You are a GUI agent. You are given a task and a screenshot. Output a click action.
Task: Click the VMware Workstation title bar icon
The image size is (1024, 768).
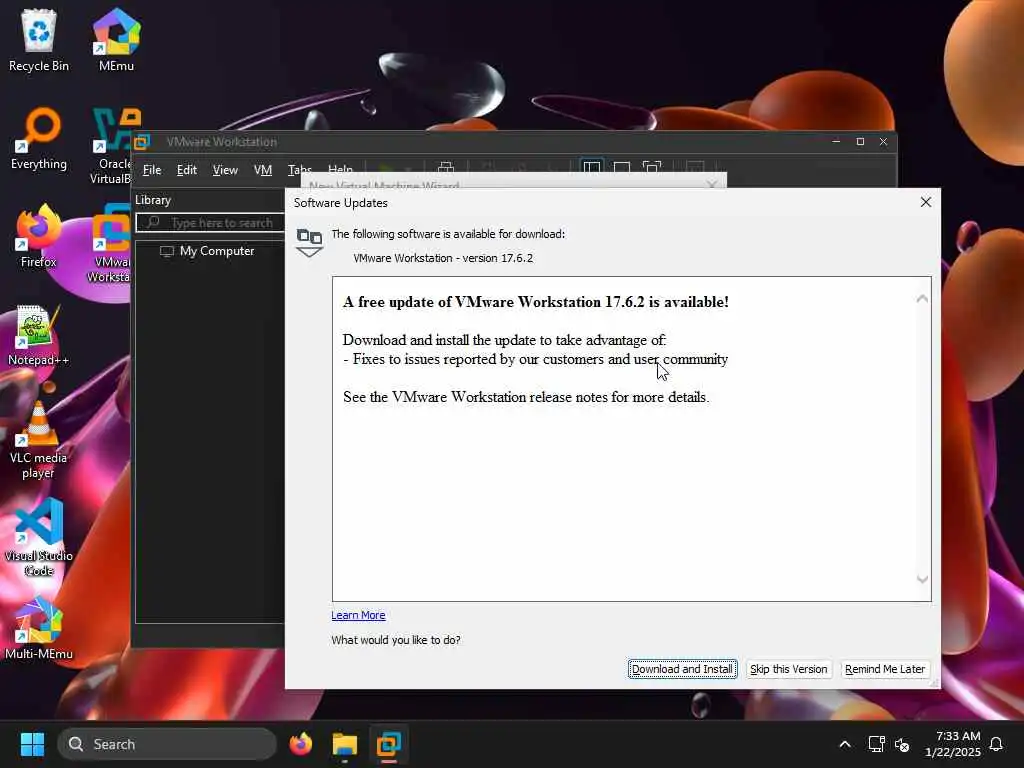(x=142, y=142)
